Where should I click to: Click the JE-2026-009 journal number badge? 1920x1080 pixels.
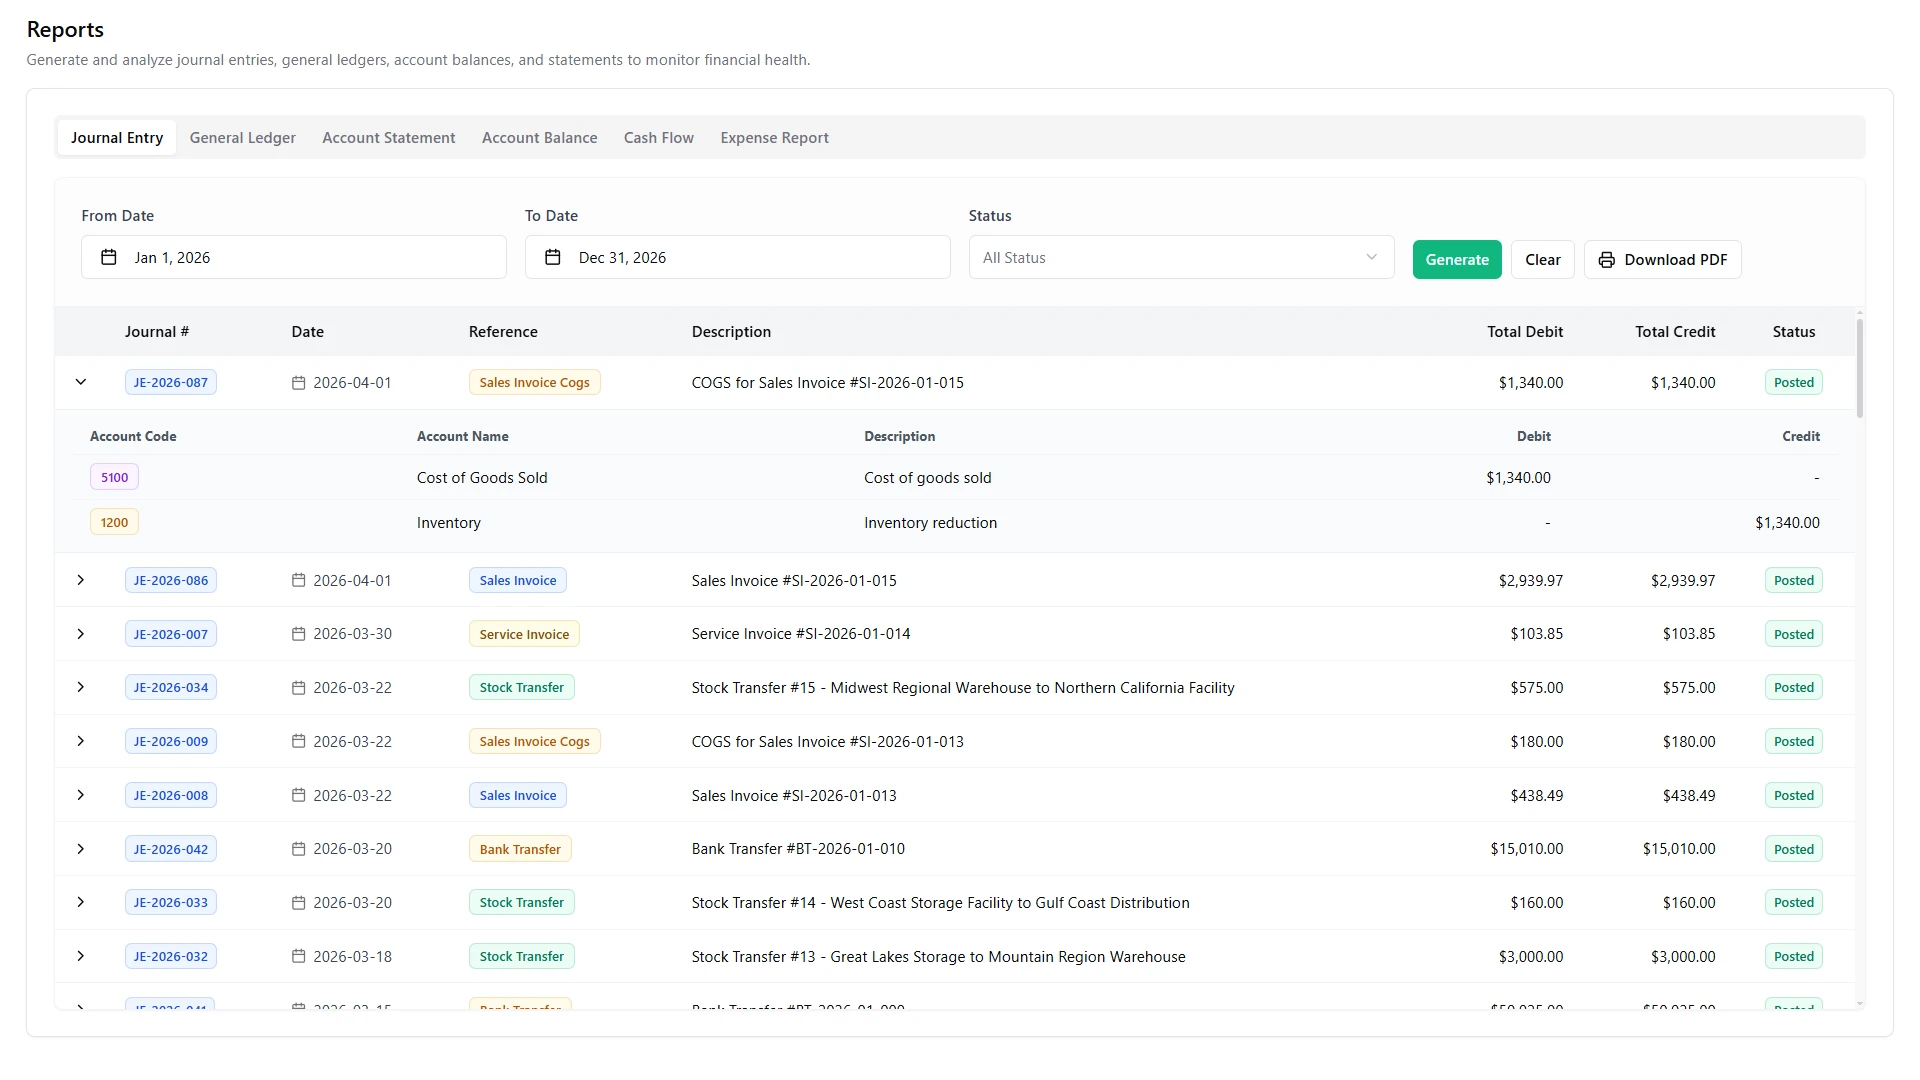point(171,741)
